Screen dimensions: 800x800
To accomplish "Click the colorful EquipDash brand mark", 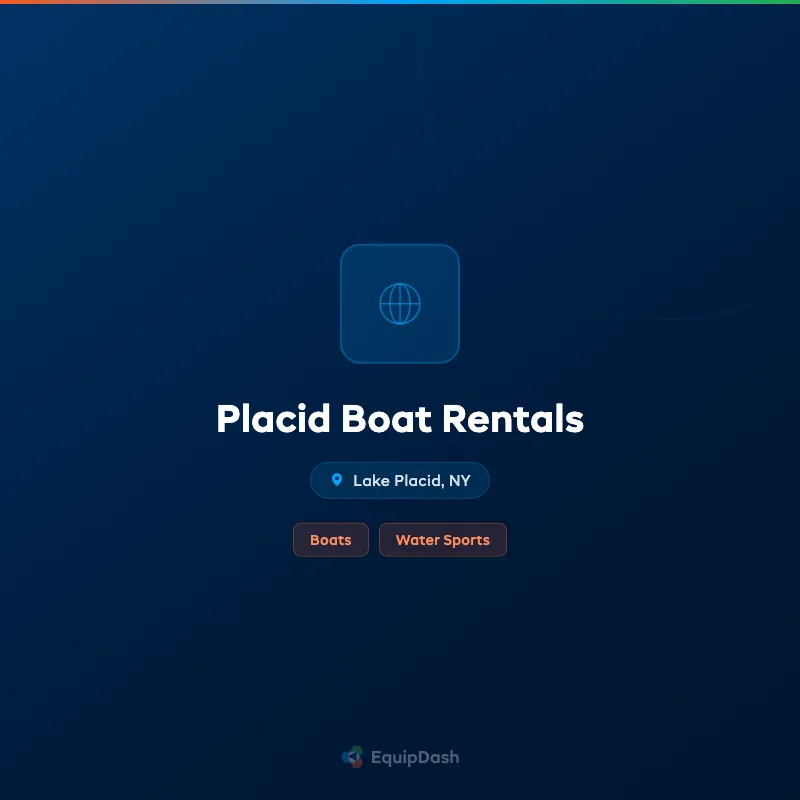I will (351, 757).
